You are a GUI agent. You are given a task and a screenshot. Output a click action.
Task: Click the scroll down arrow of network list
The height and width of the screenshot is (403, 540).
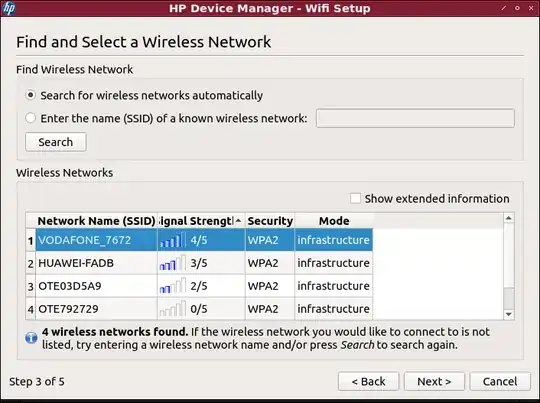click(x=509, y=314)
